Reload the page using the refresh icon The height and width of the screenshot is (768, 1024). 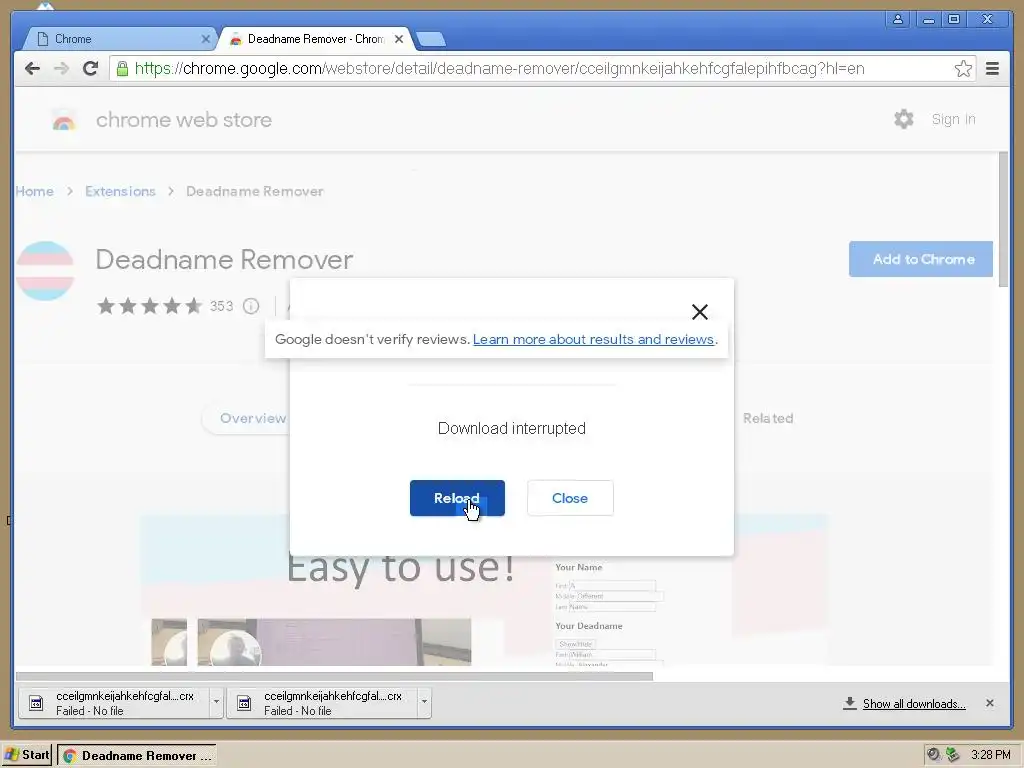click(x=91, y=69)
